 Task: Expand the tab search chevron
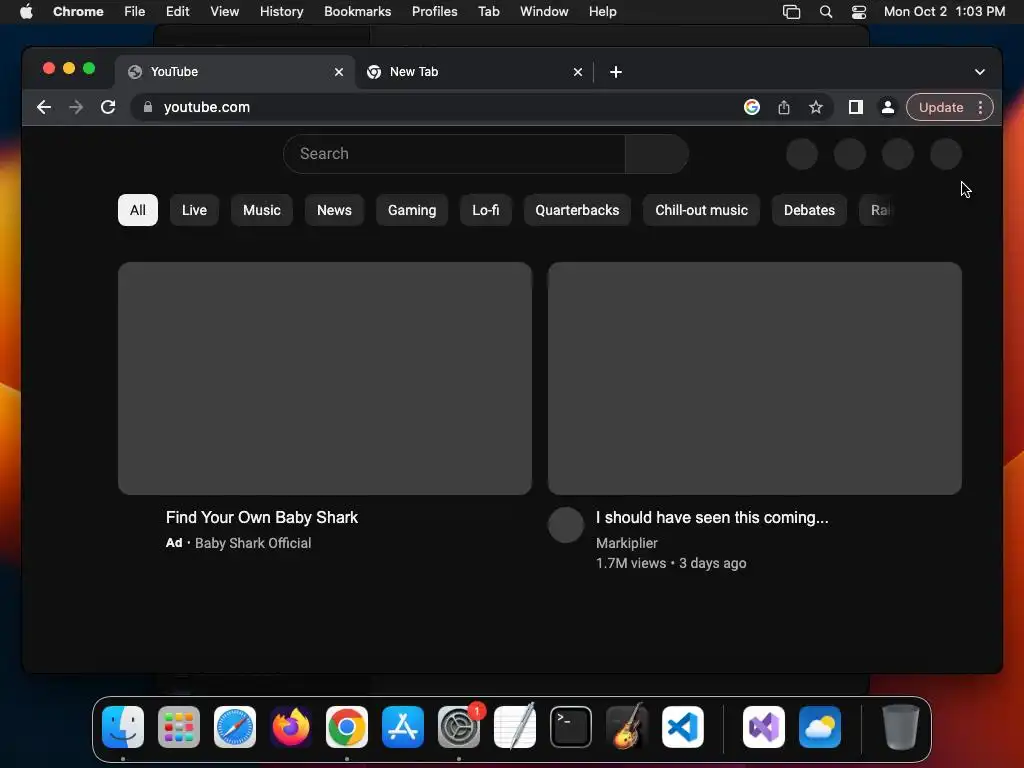[x=980, y=72]
